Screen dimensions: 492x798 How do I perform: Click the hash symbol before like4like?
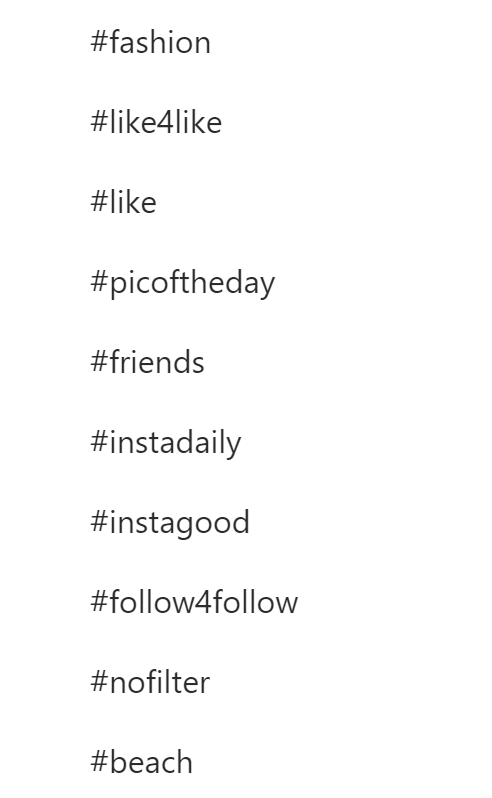(x=99, y=122)
